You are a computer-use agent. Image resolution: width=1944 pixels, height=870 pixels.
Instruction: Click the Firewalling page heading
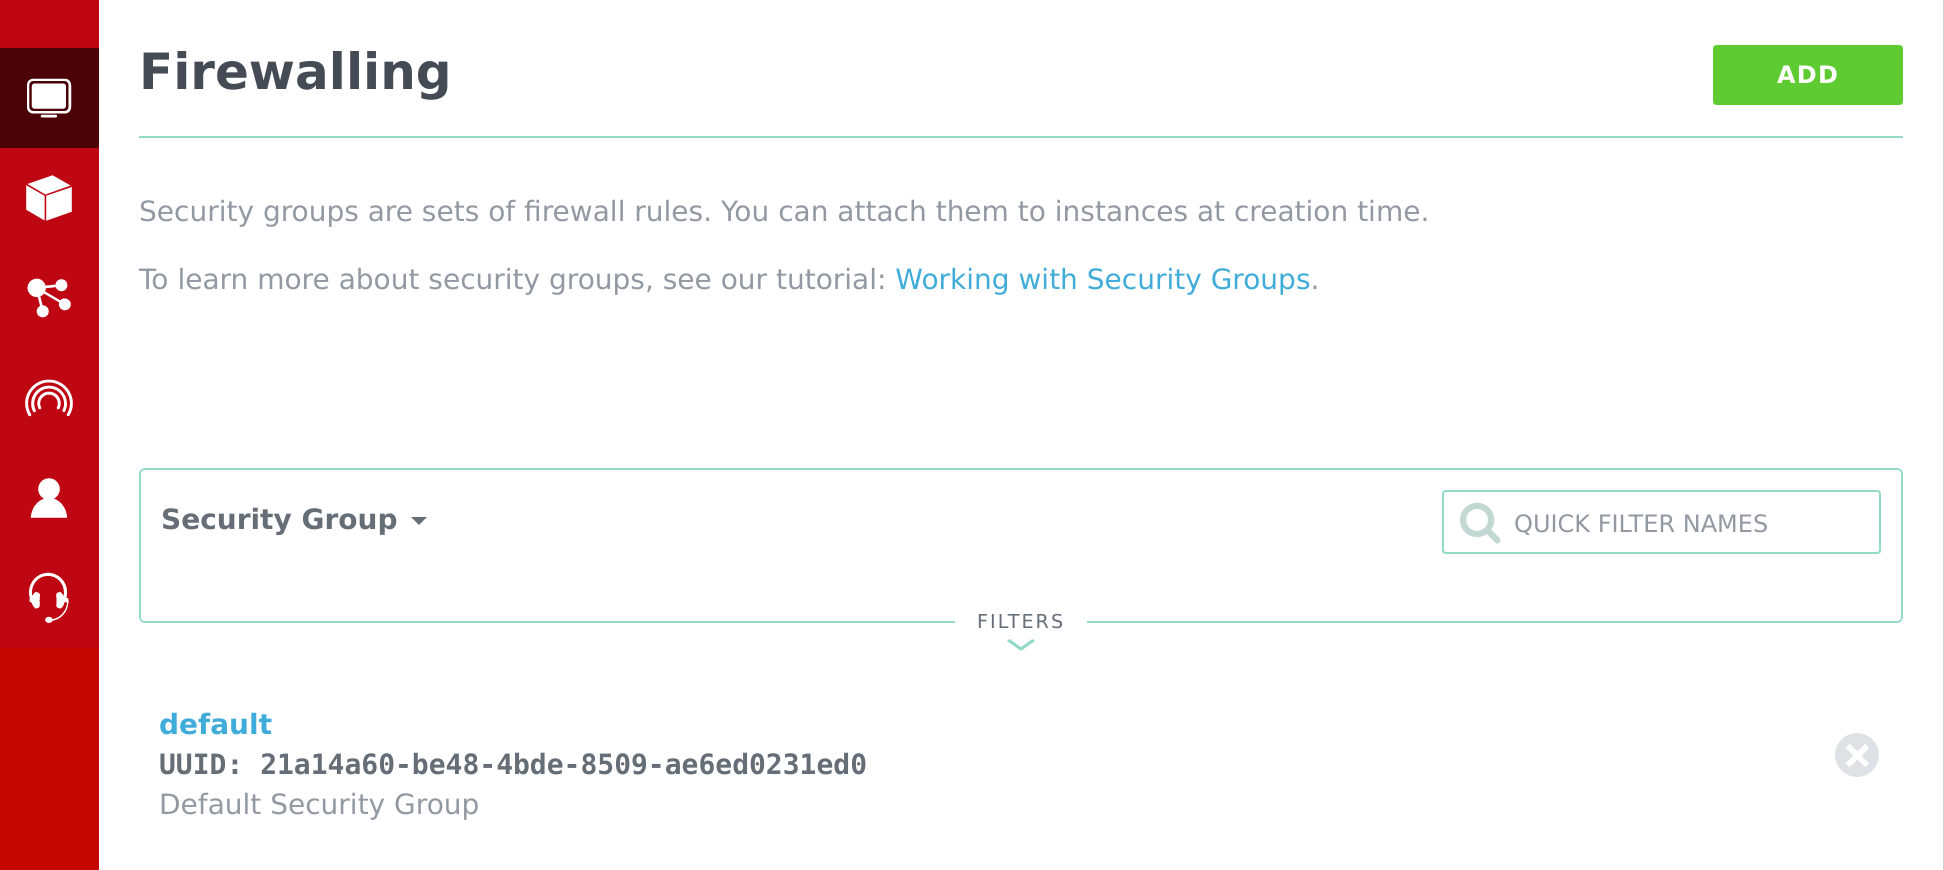point(295,72)
